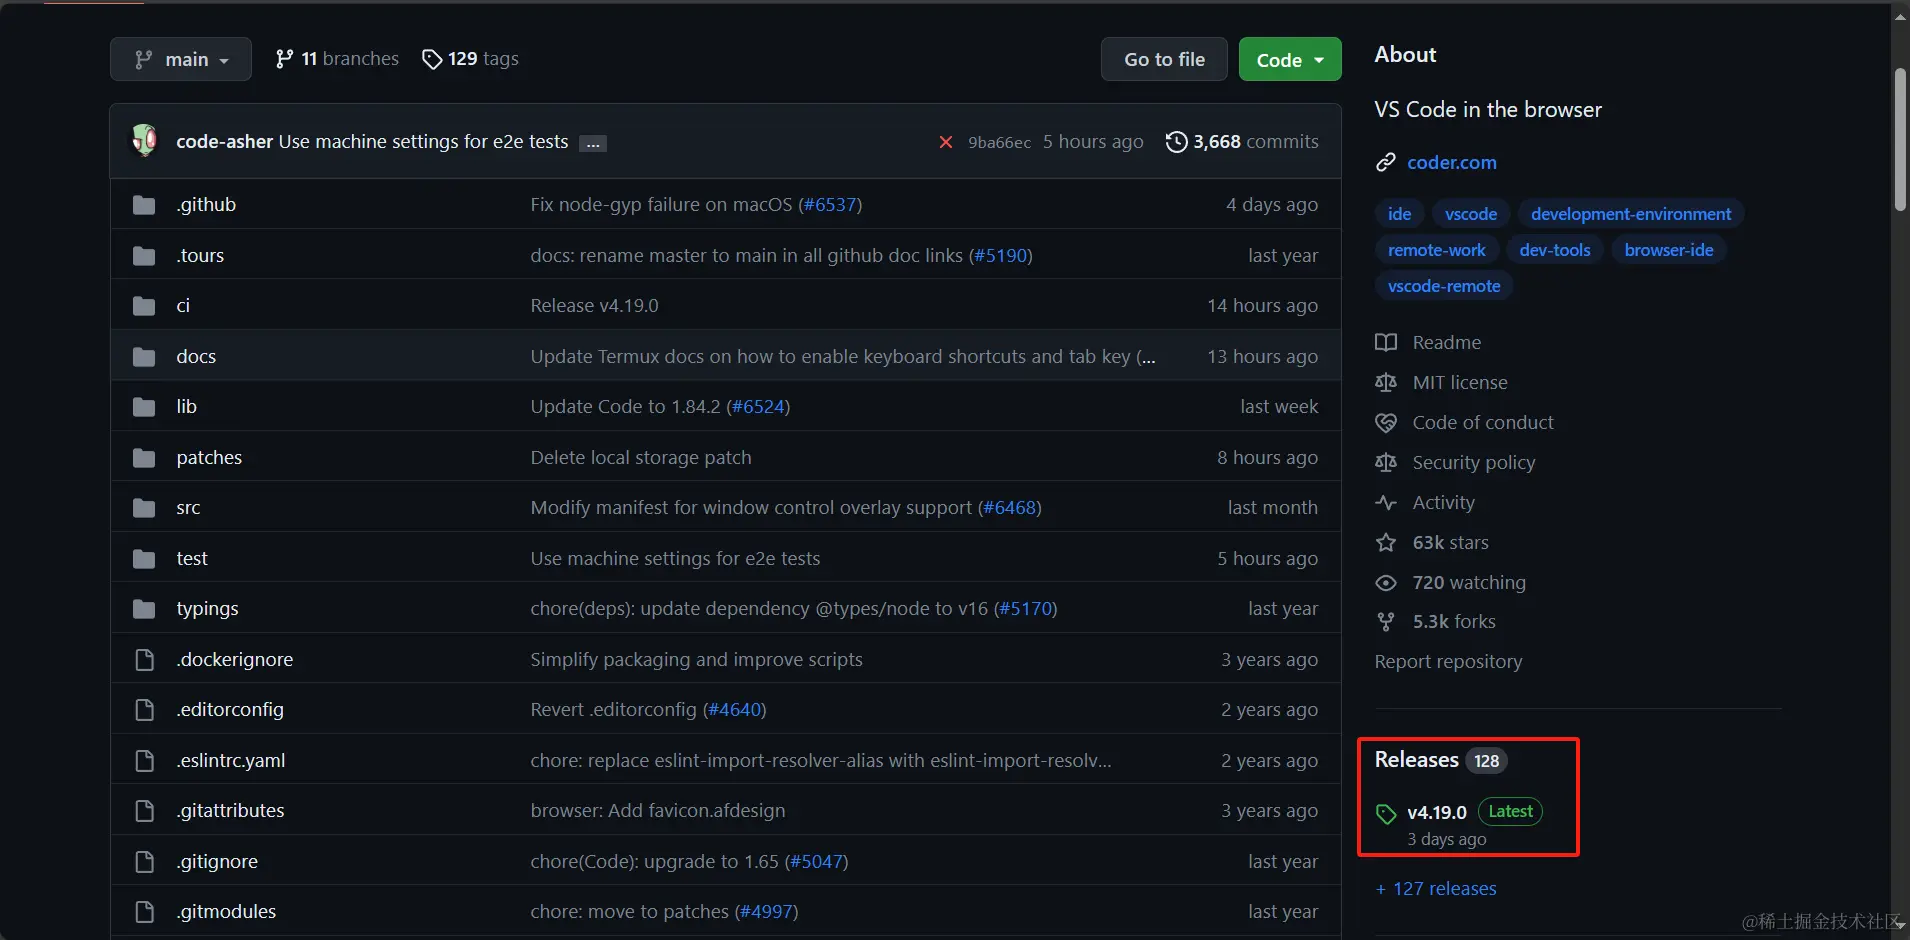The height and width of the screenshot is (940, 1910).
Task: Click the .dockerignore file icon
Action: (144, 660)
